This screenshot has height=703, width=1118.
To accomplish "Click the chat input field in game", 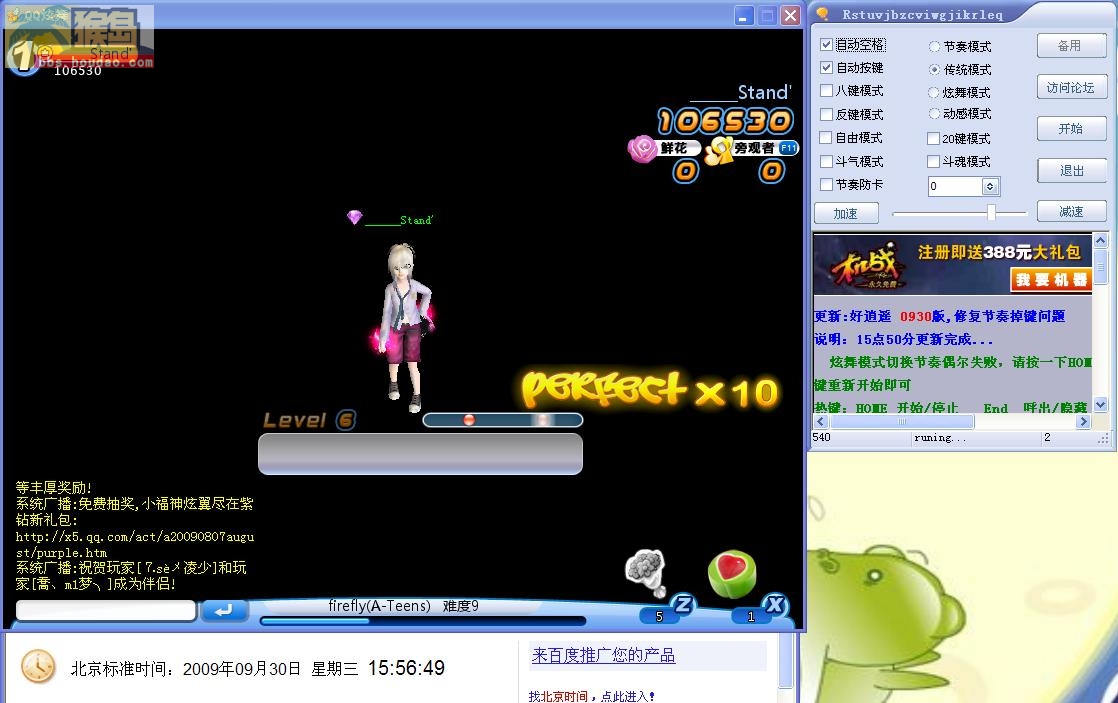I will 106,610.
